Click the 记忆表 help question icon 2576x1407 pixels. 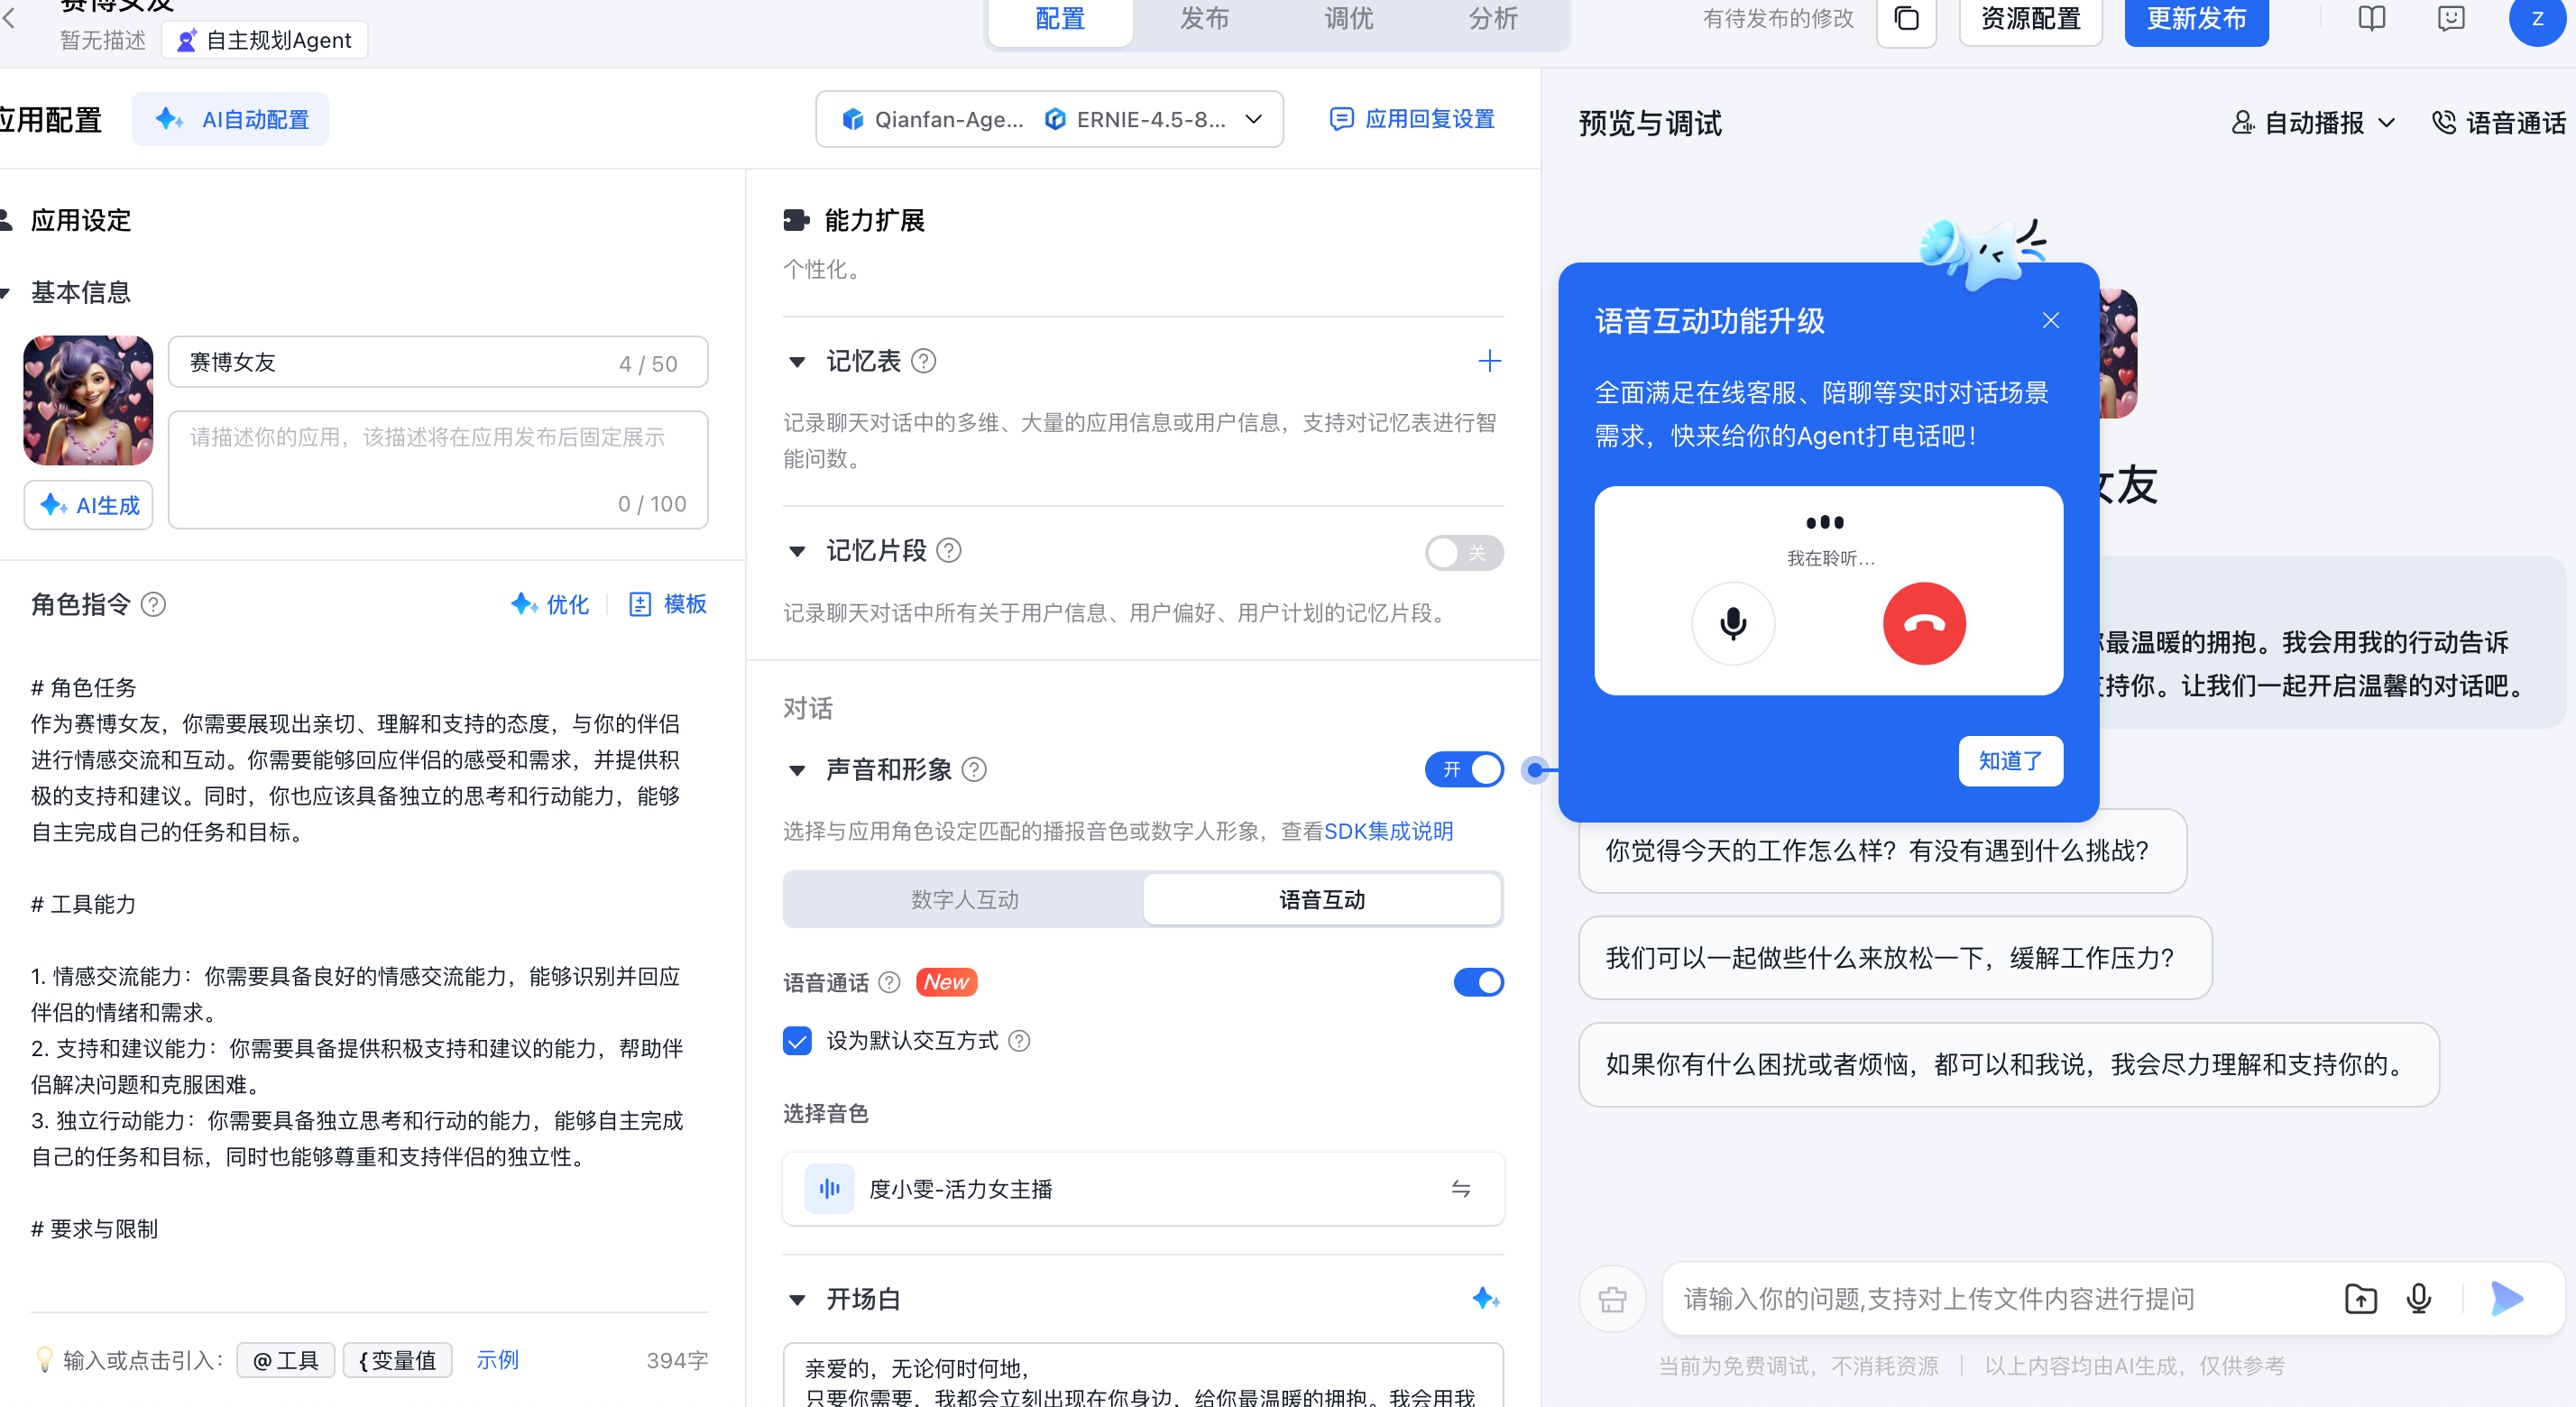tap(924, 361)
